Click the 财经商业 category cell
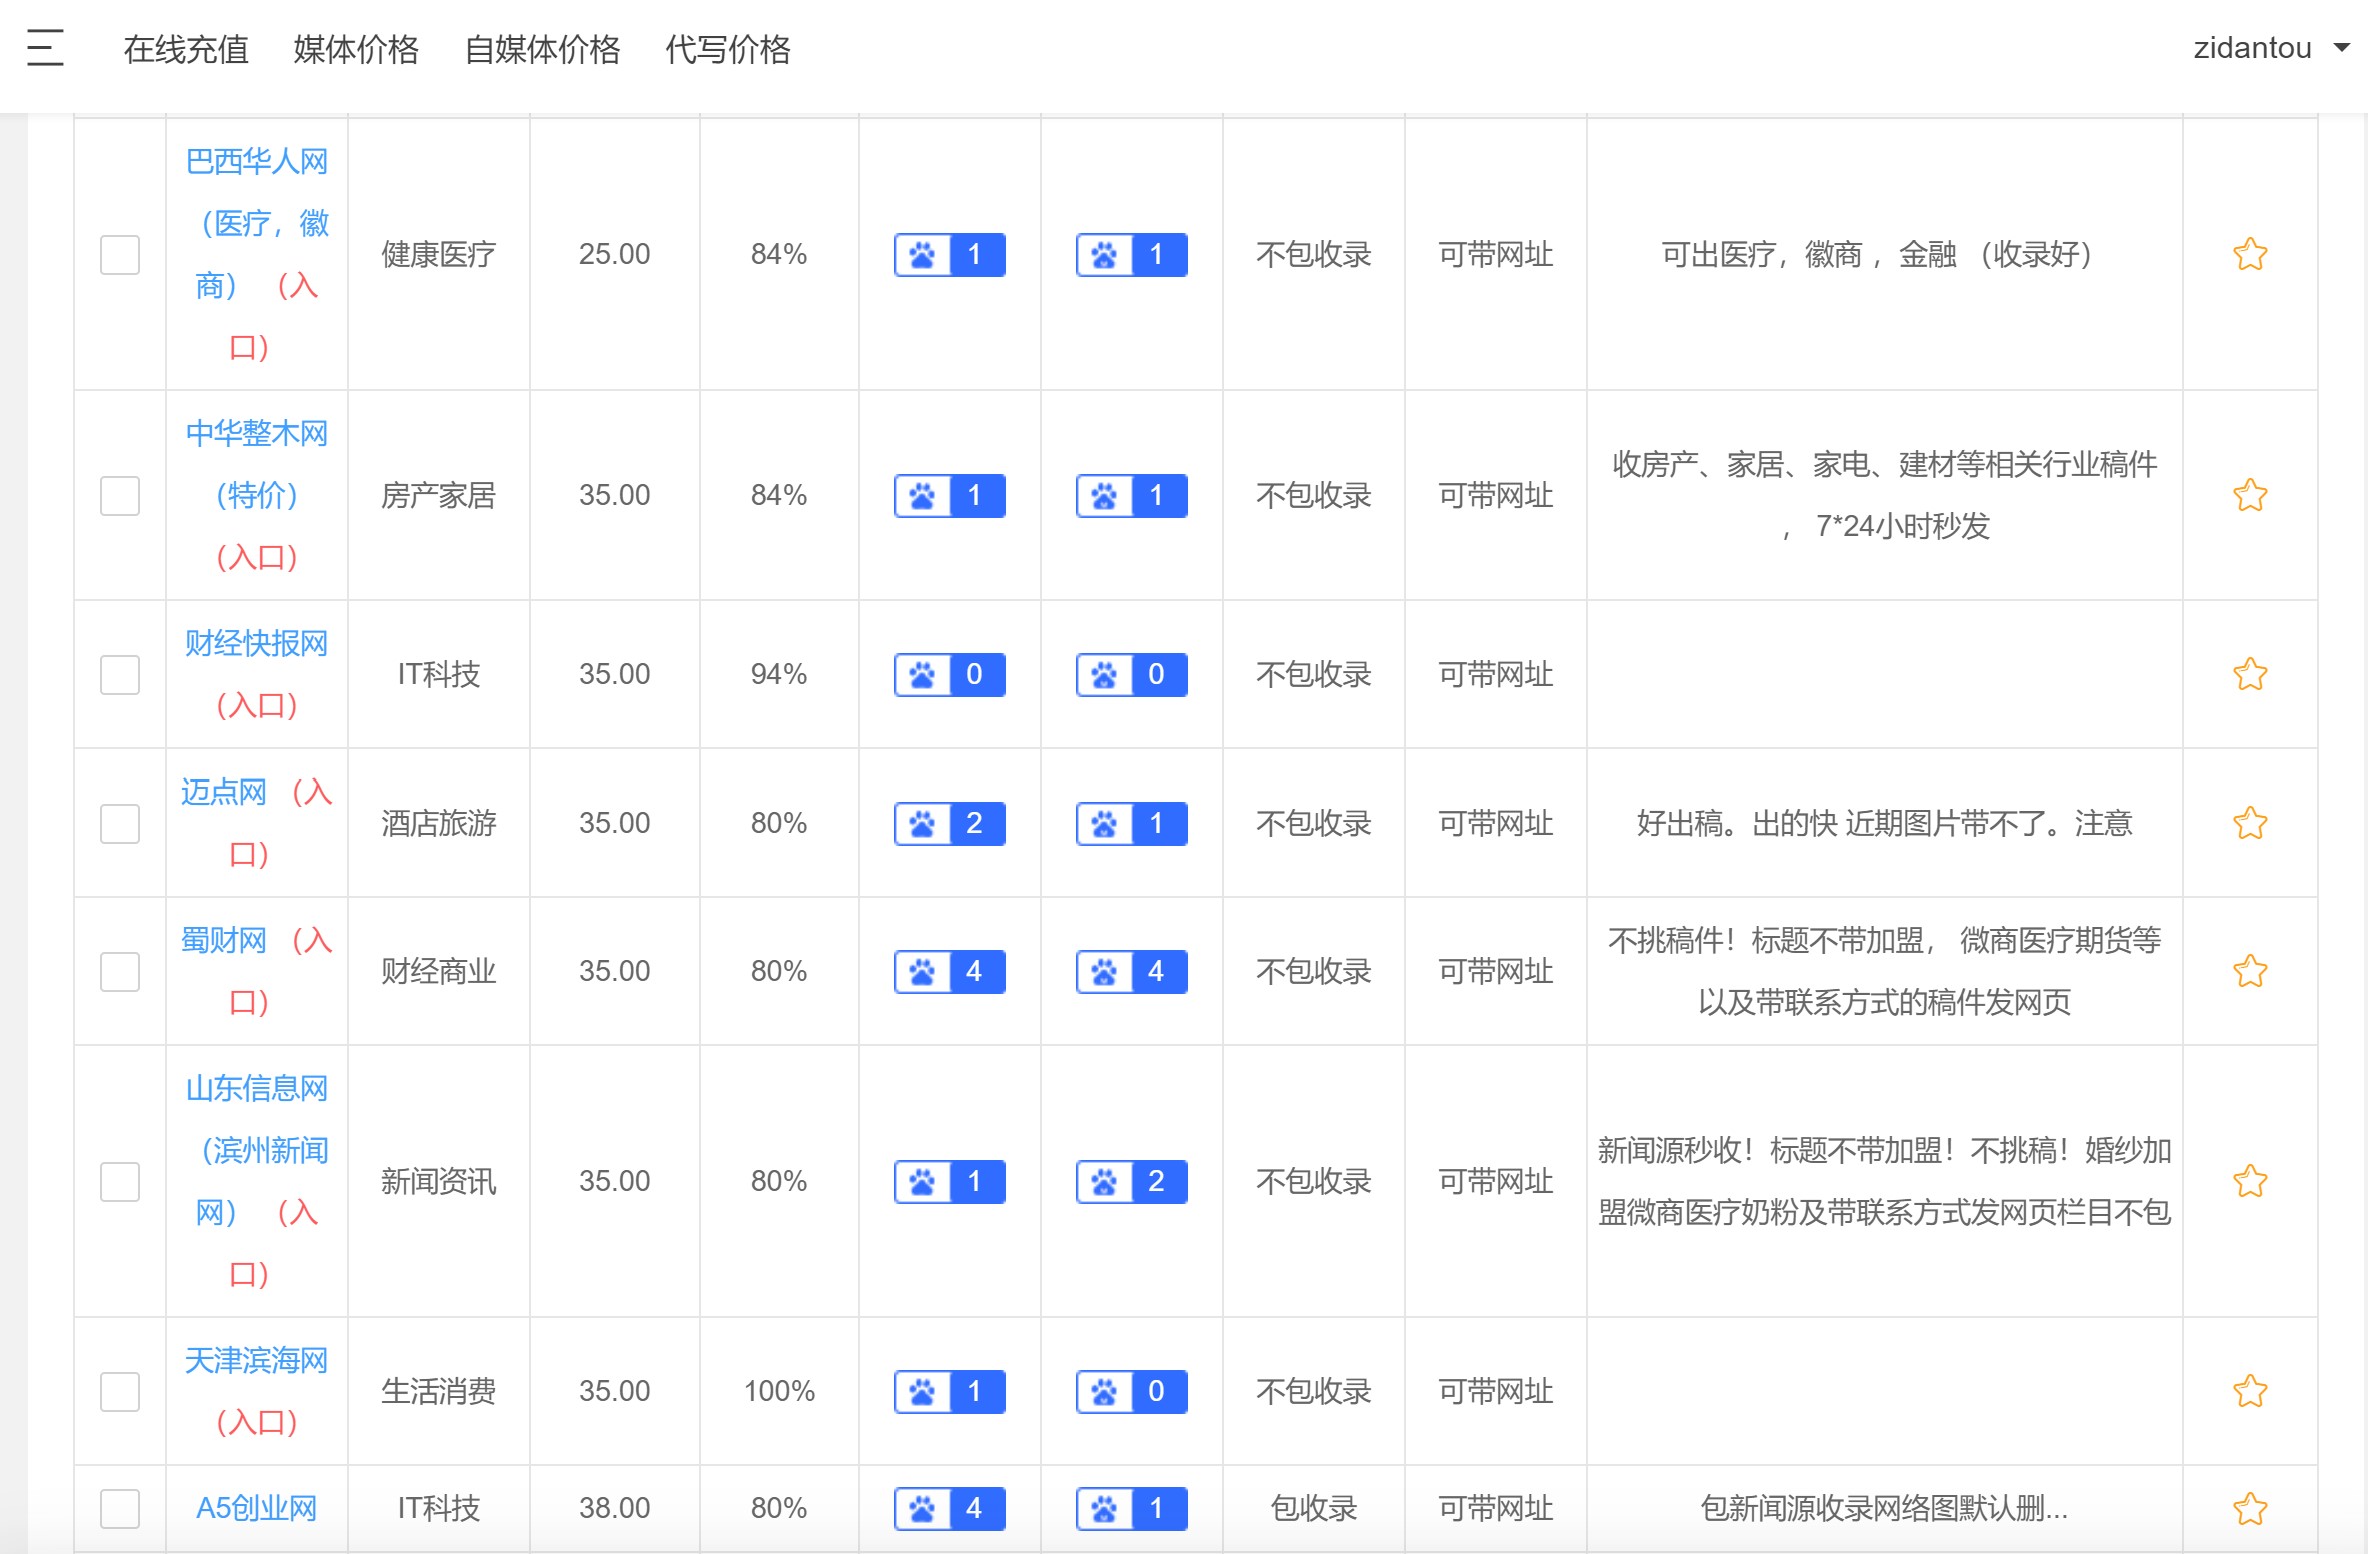2368x1554 pixels. [439, 971]
